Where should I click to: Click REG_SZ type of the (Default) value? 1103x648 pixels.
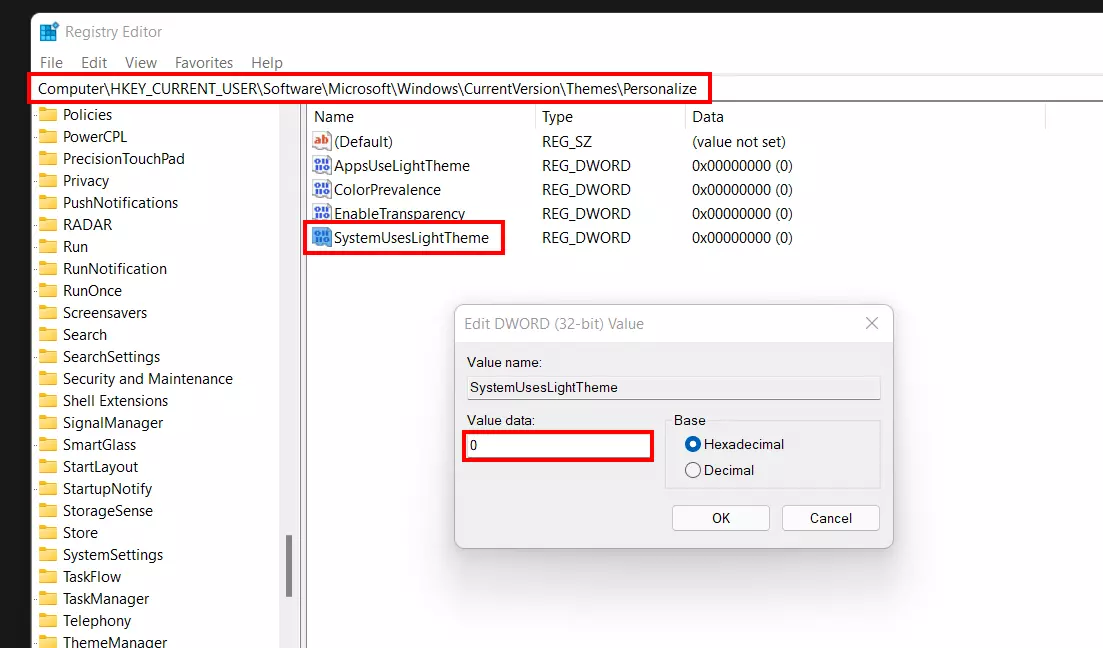pyautogui.click(x=566, y=141)
